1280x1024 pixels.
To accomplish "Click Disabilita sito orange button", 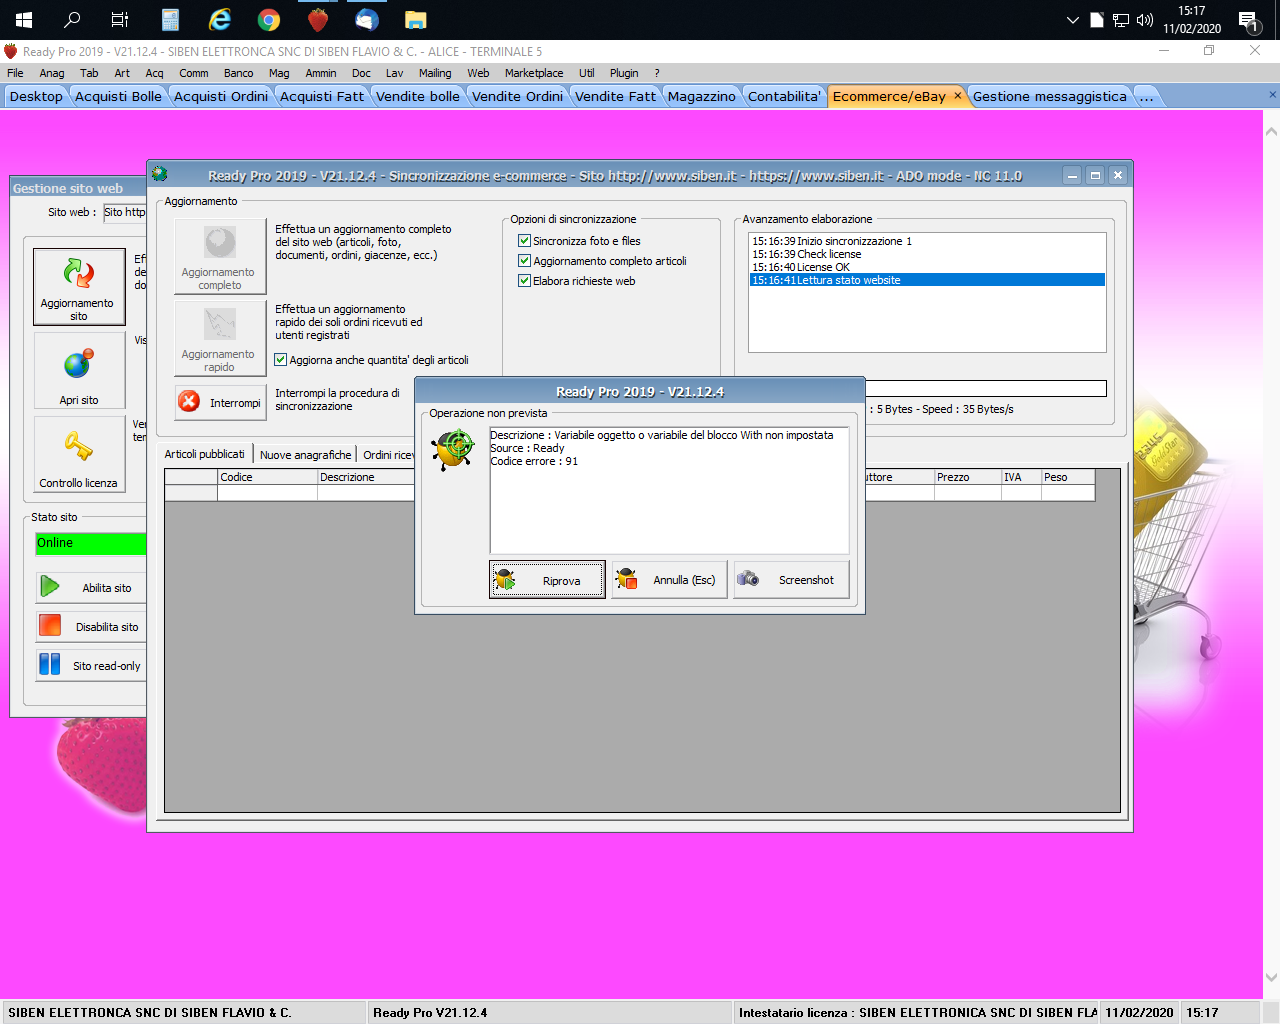I will (91, 626).
